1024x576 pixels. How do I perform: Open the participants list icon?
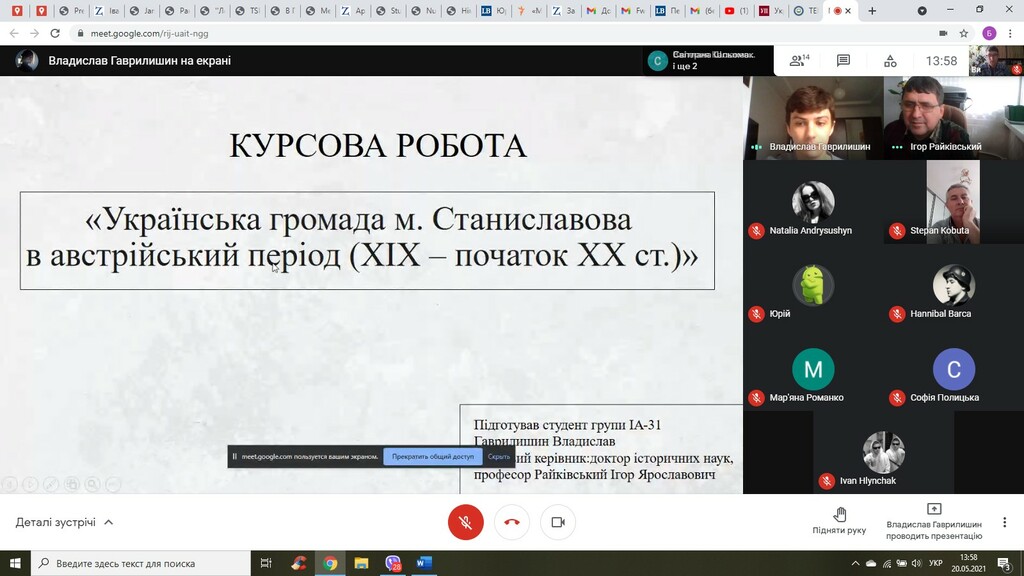(x=798, y=61)
